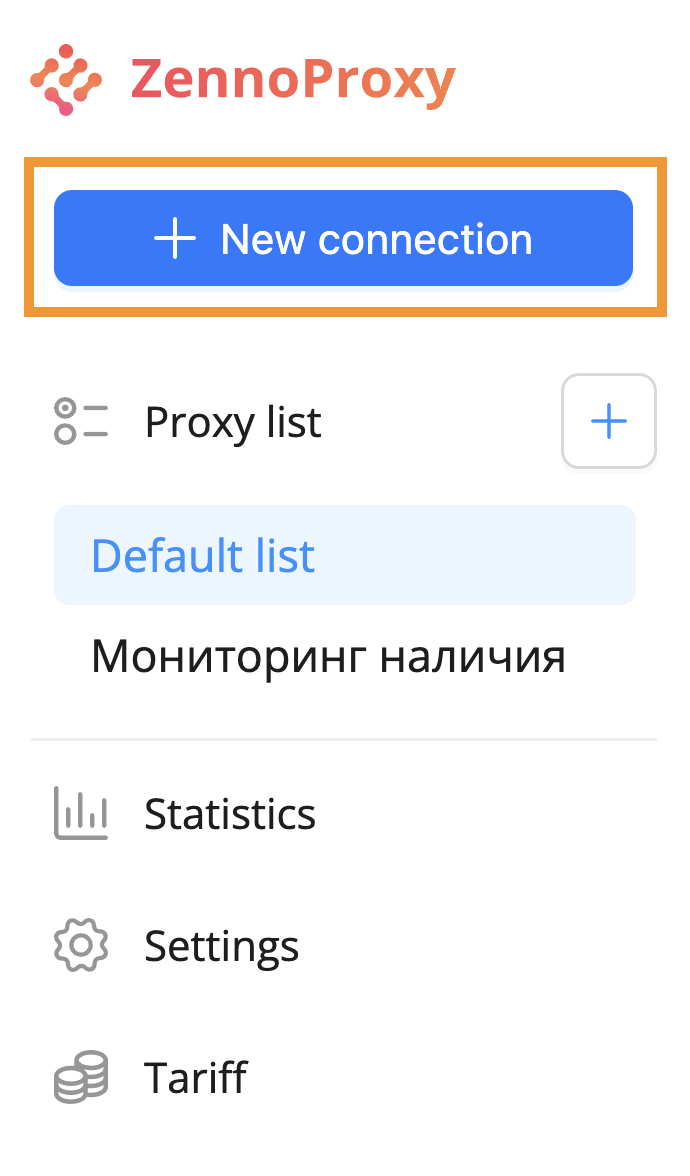Click the ZennoProxy logo icon
The image size is (690, 1176).
pyautogui.click(x=65, y=80)
